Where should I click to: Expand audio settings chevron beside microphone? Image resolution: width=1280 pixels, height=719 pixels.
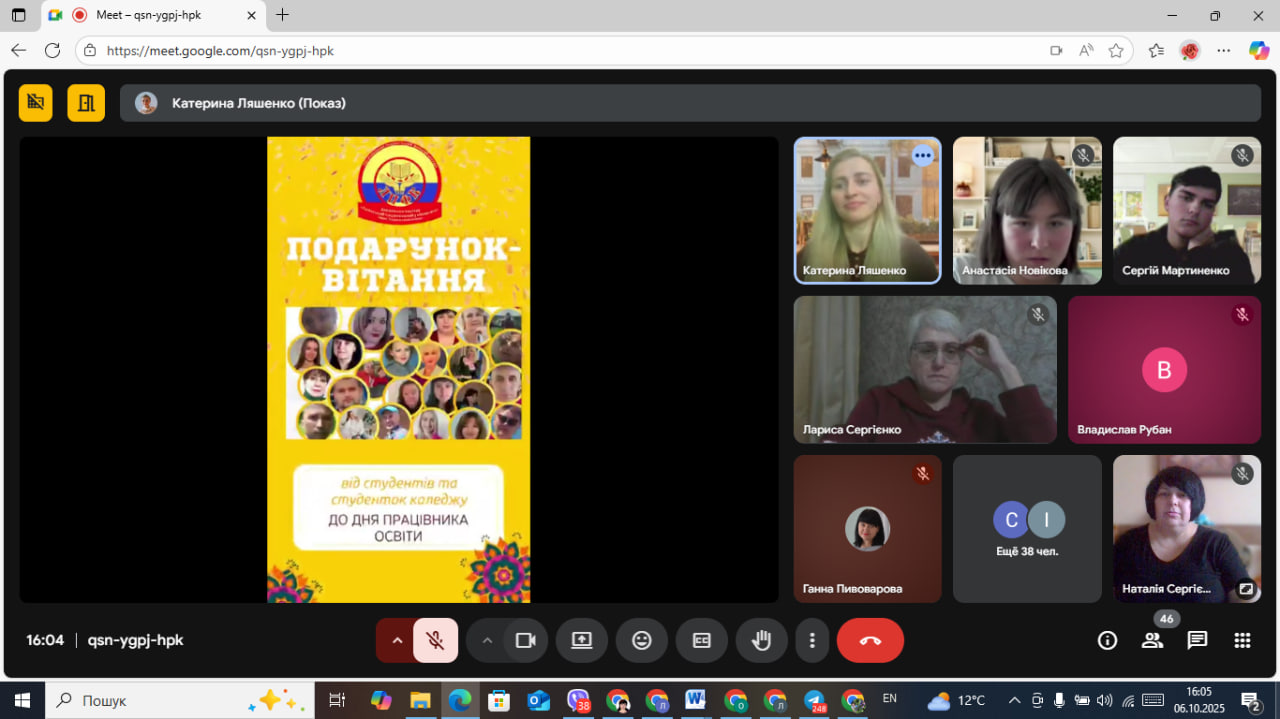point(397,641)
